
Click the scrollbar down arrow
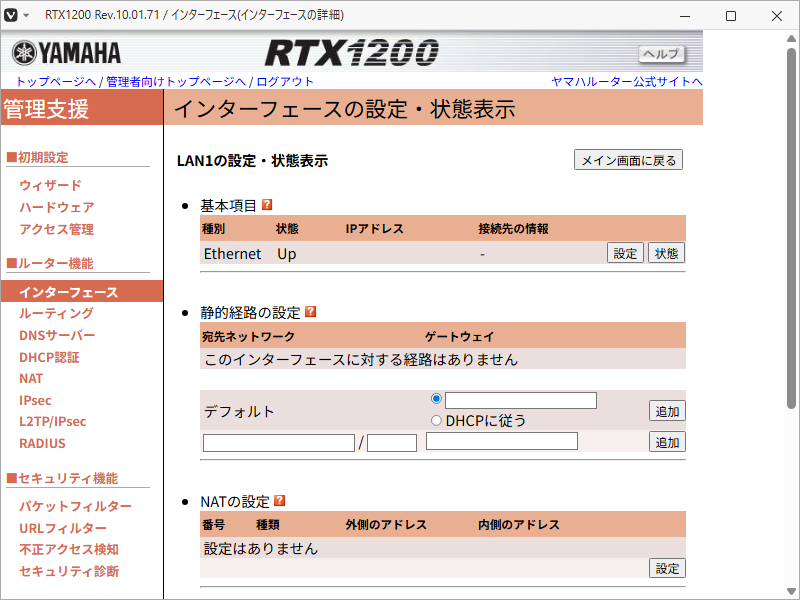pos(791,592)
